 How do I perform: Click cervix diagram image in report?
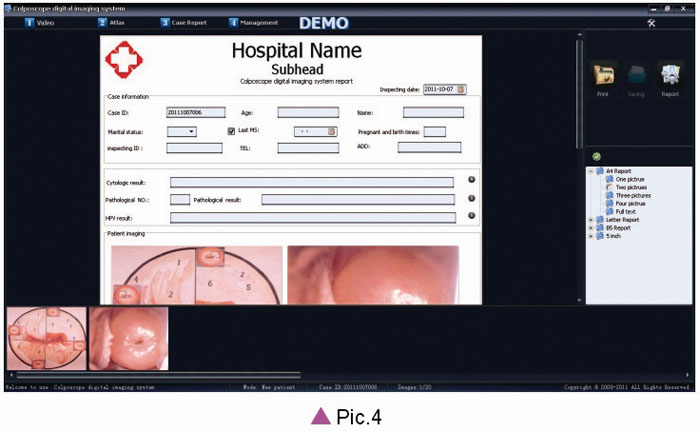[x=196, y=275]
